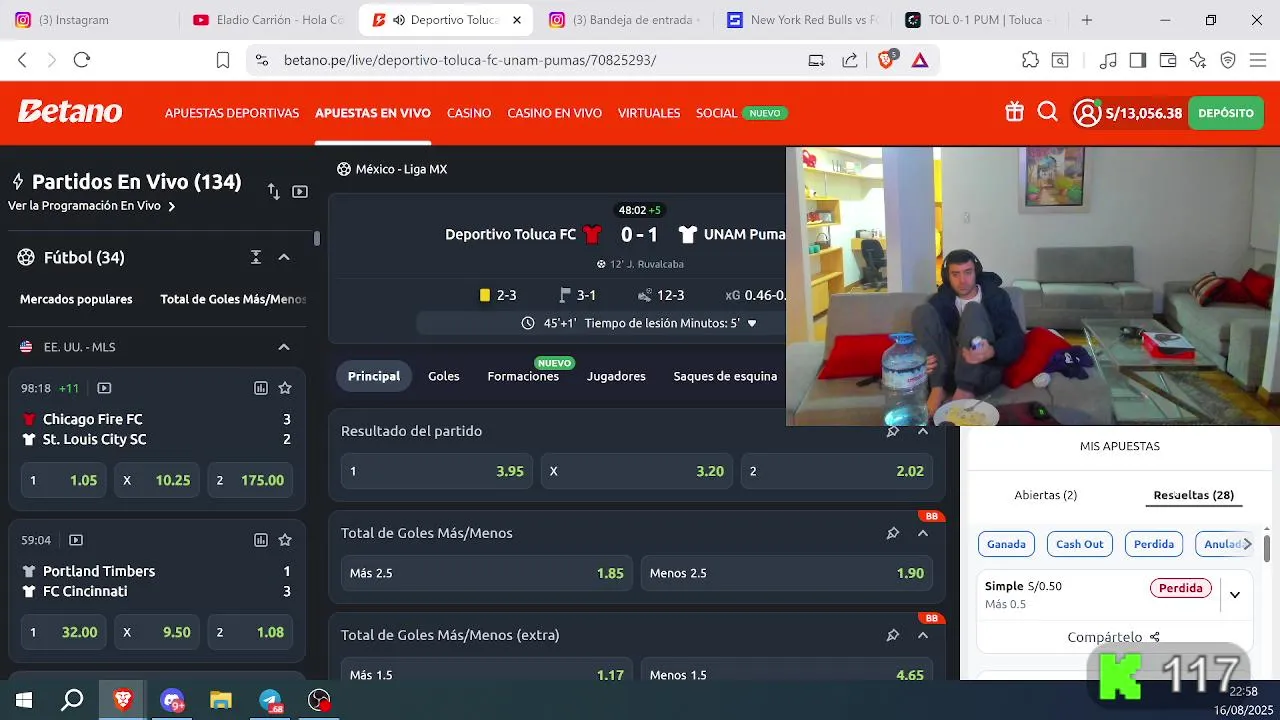Screen dimensions: 1280x720
Task: Collapse the Total de Goles Más/Menos market
Action: pos(923,533)
